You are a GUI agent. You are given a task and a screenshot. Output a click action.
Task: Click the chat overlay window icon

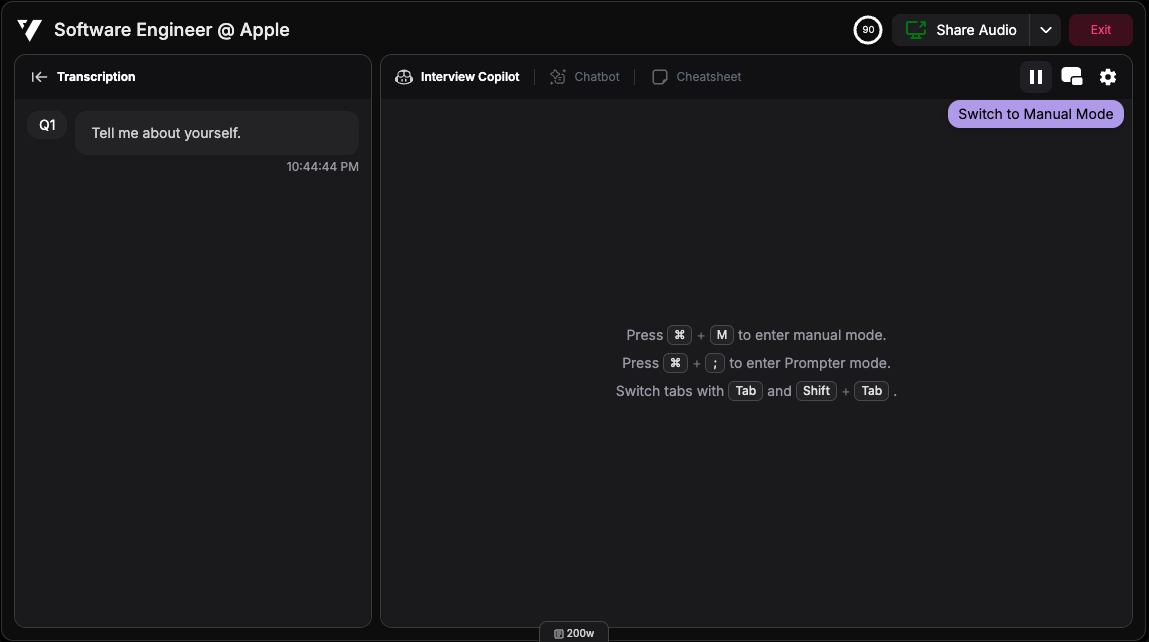click(1071, 77)
